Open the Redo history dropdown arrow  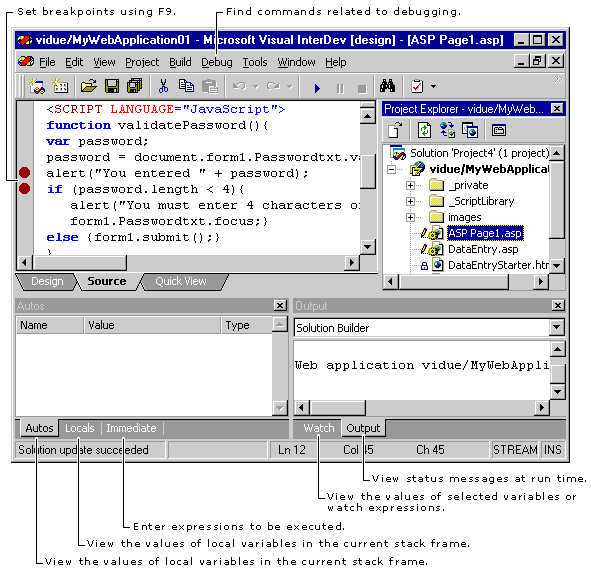(289, 87)
